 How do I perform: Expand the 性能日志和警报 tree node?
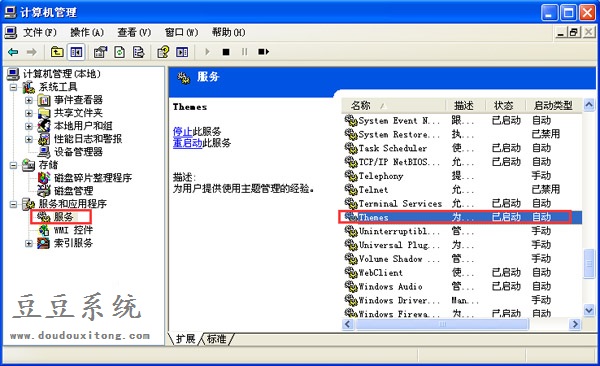[29, 139]
